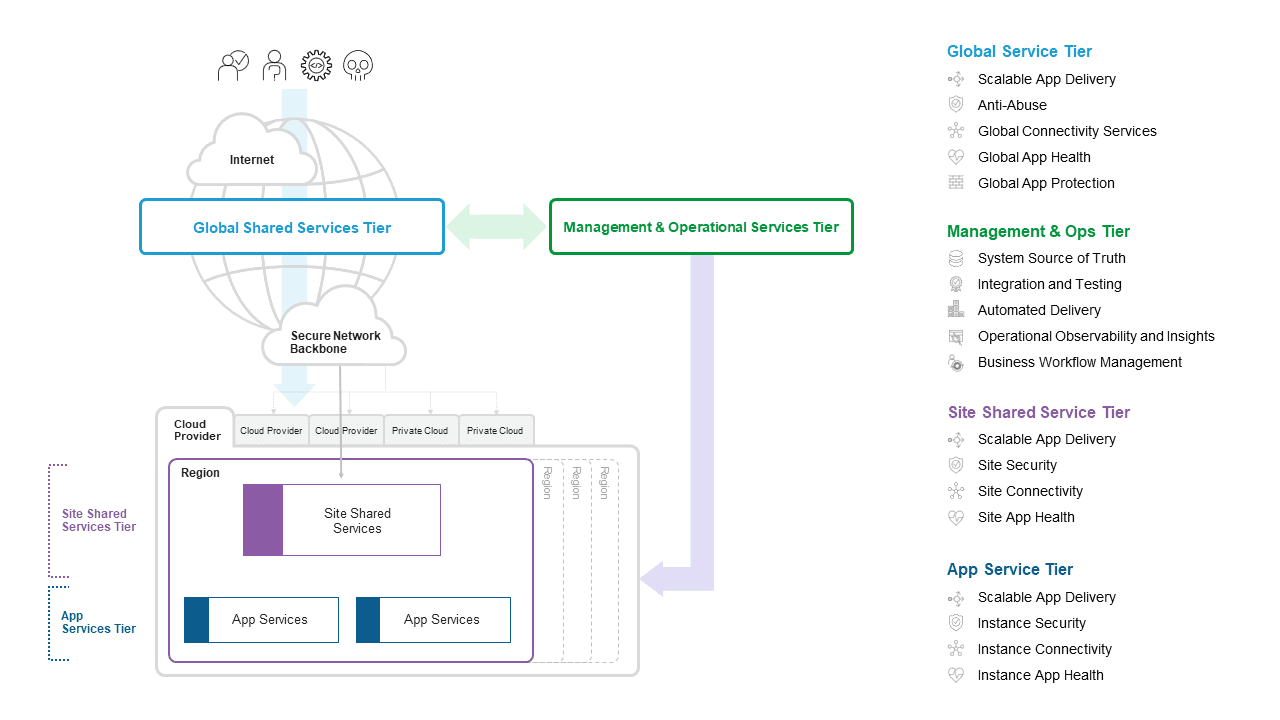Screen dimensions: 1280x720
Task: Select the Global App Protection firewall icon
Action: point(956,183)
